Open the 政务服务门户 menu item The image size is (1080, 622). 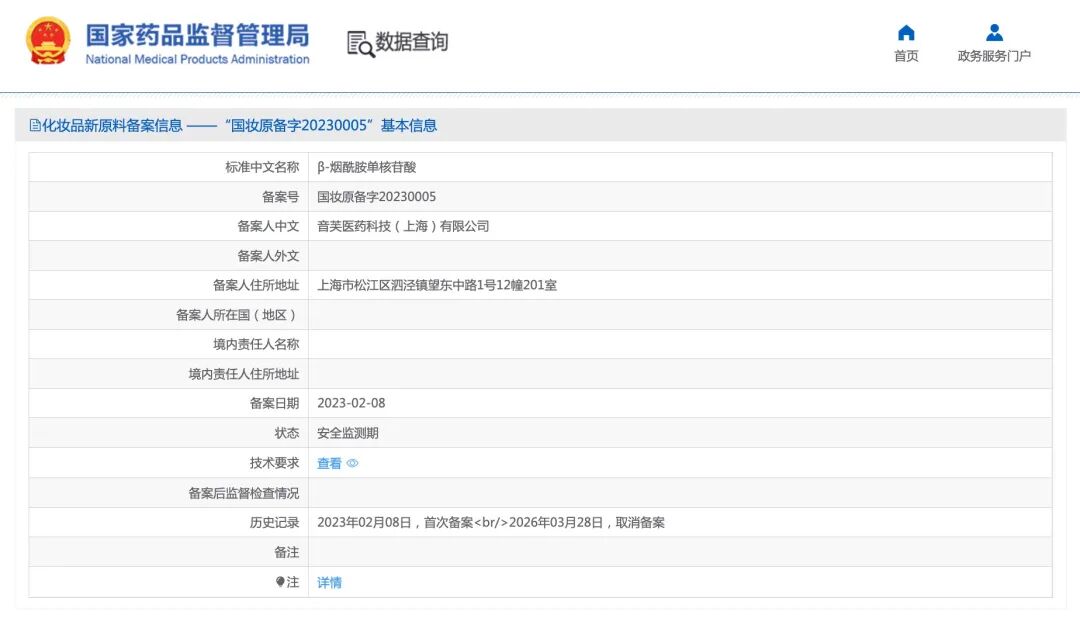[x=994, y=56]
